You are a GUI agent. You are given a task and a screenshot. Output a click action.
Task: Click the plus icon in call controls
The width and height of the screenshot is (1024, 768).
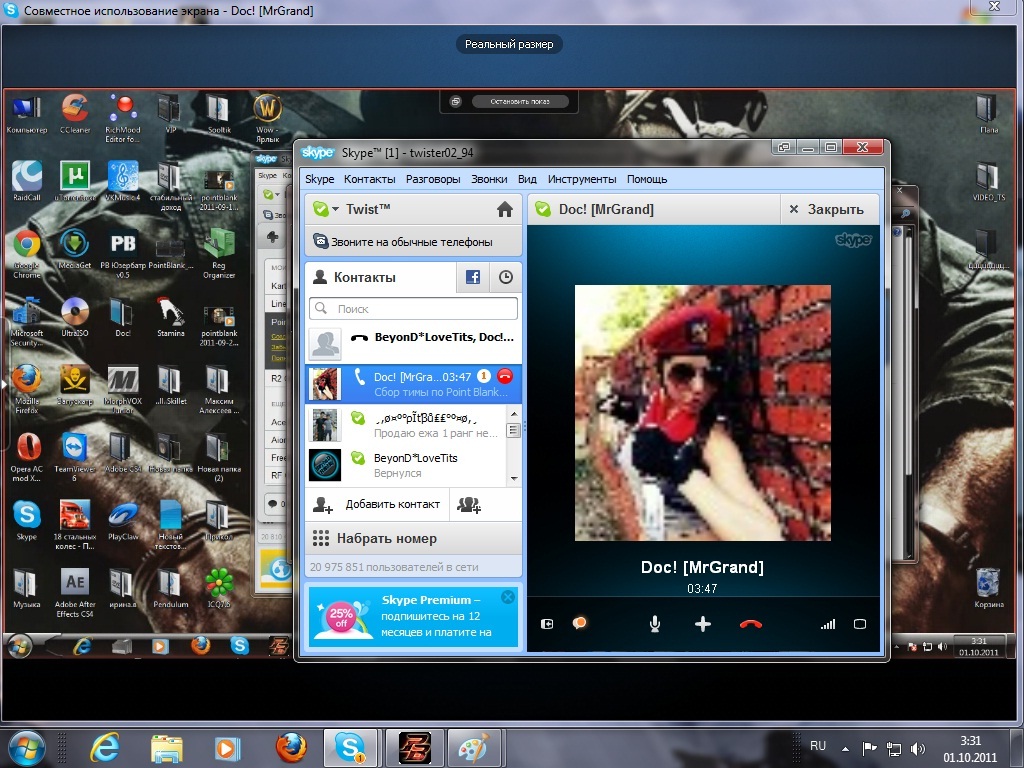(703, 624)
